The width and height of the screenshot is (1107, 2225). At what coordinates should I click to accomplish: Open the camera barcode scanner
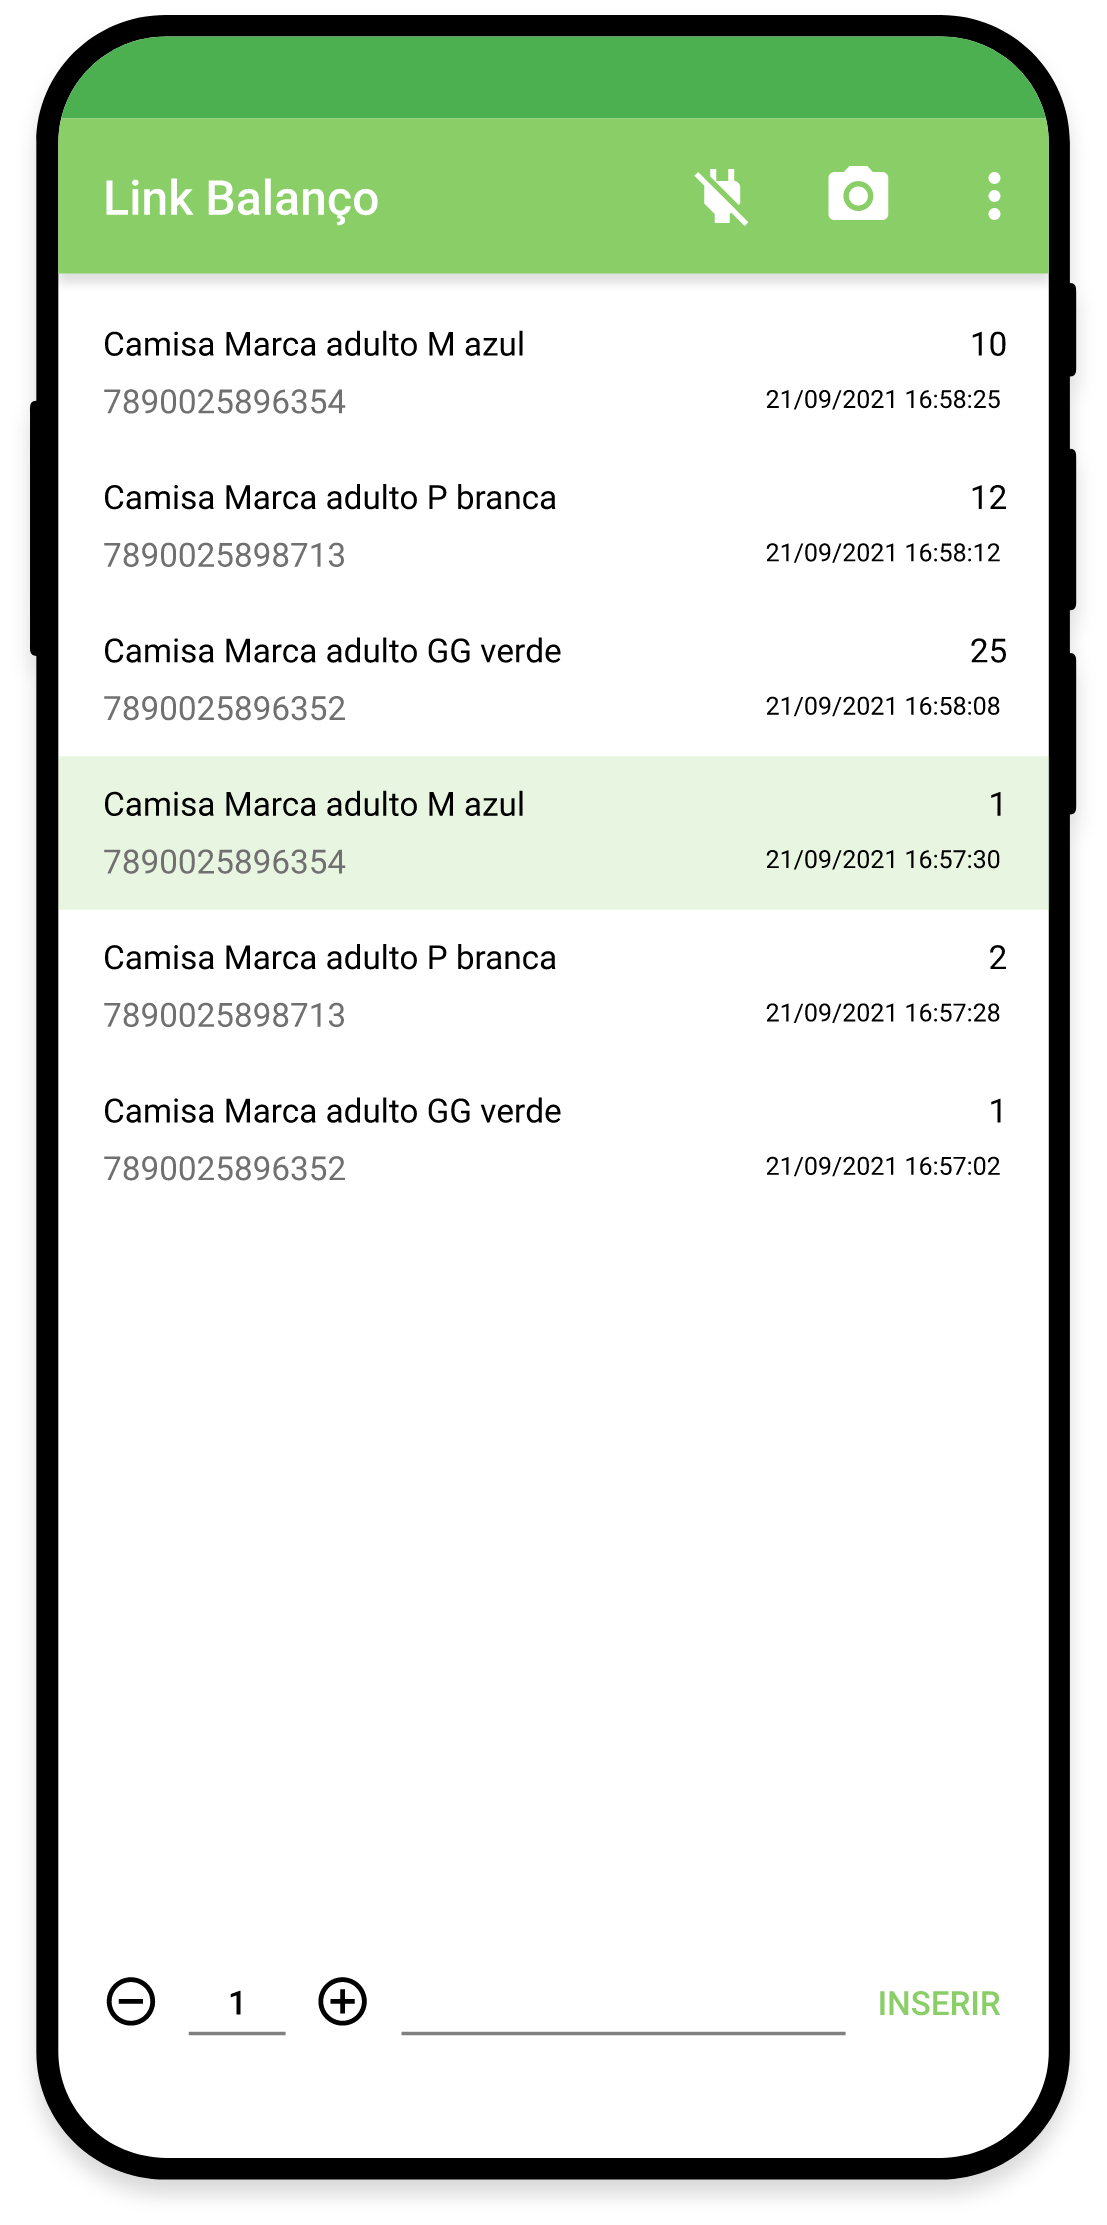pyautogui.click(x=858, y=195)
